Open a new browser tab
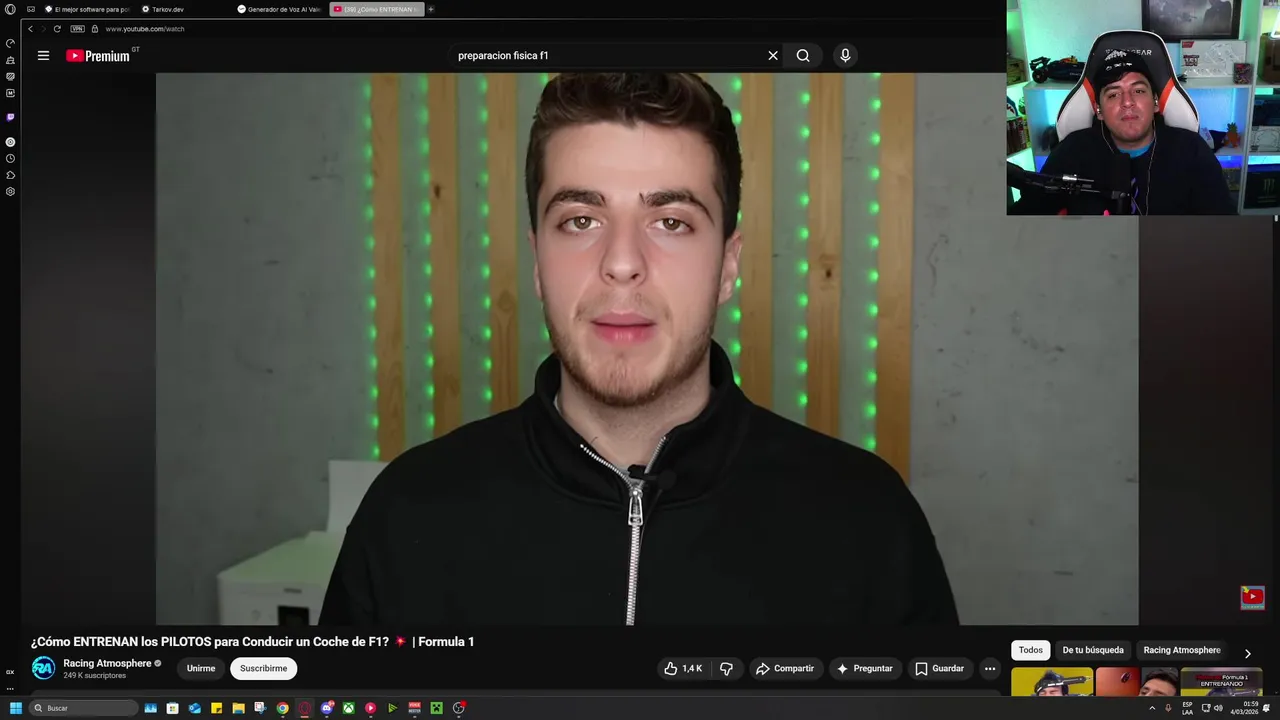 click(x=431, y=9)
